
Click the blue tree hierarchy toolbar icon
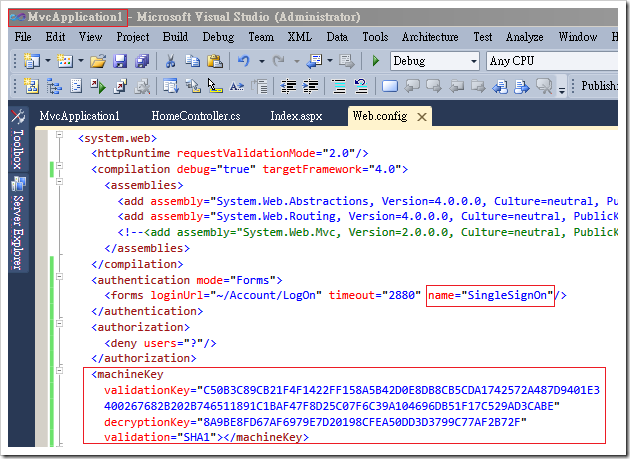click(54, 86)
